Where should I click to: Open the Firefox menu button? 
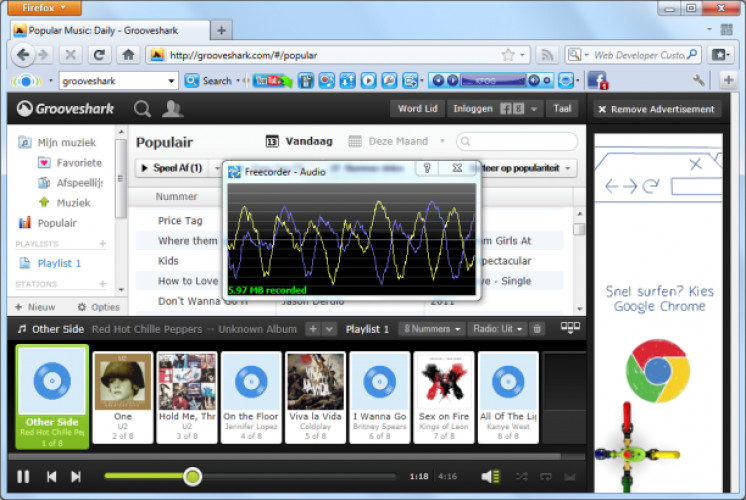pos(44,8)
